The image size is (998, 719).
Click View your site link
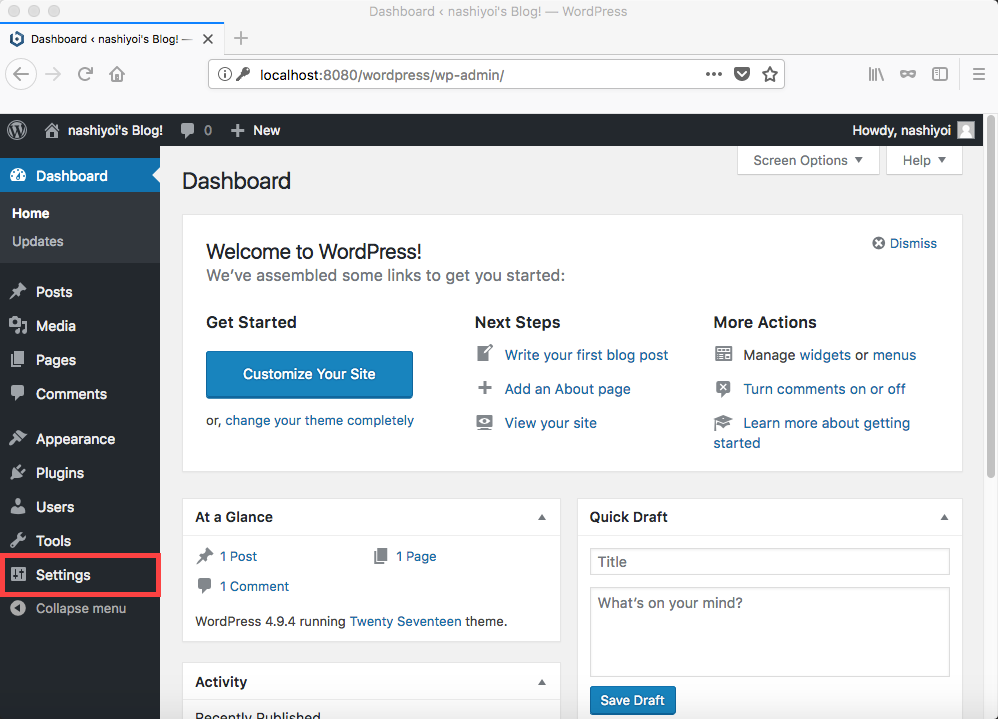[x=551, y=423]
